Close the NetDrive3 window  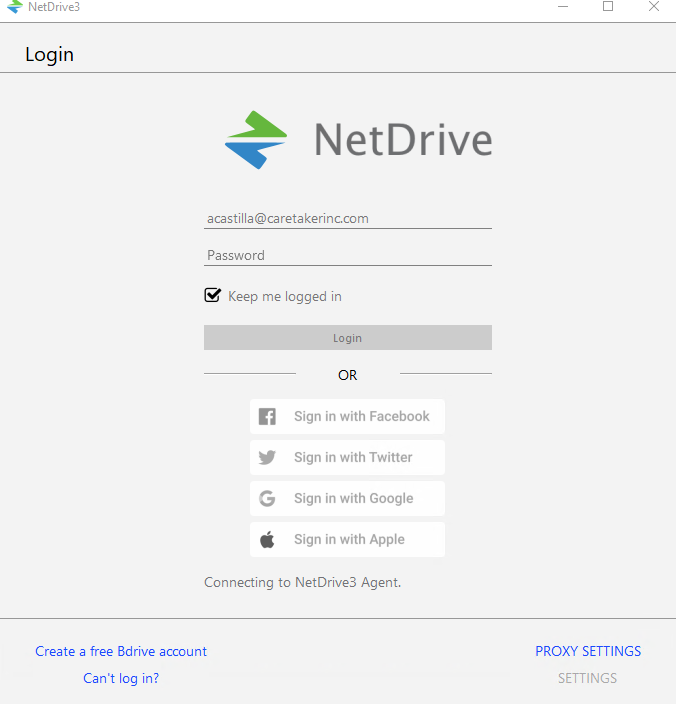654,7
